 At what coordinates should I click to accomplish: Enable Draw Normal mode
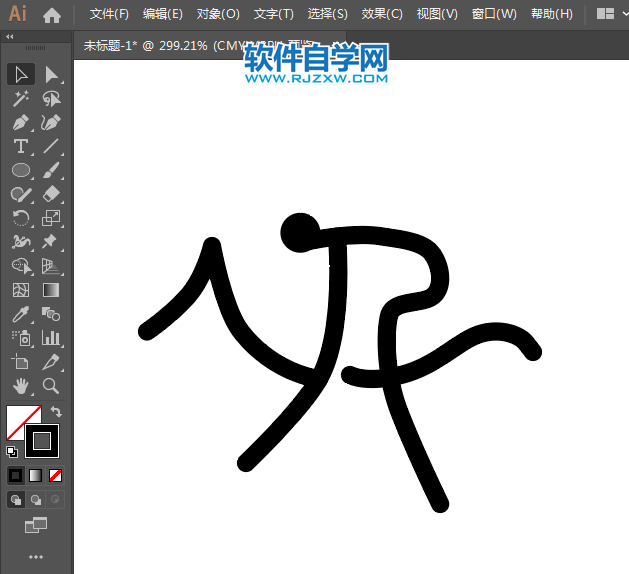point(16,500)
